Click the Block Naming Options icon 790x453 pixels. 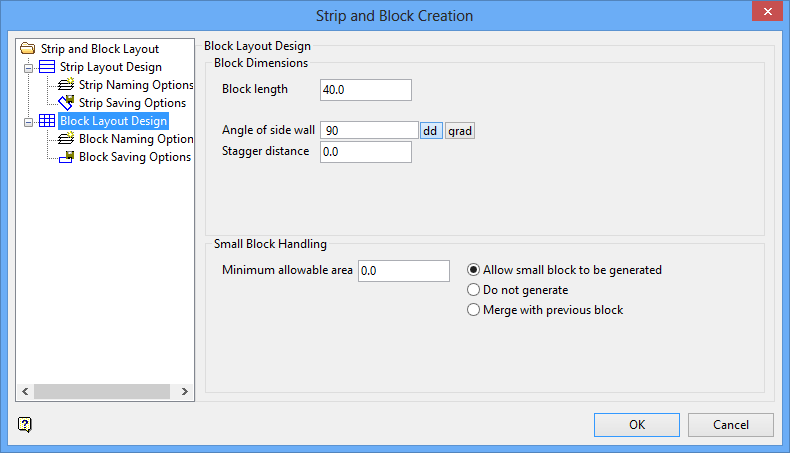pos(67,139)
